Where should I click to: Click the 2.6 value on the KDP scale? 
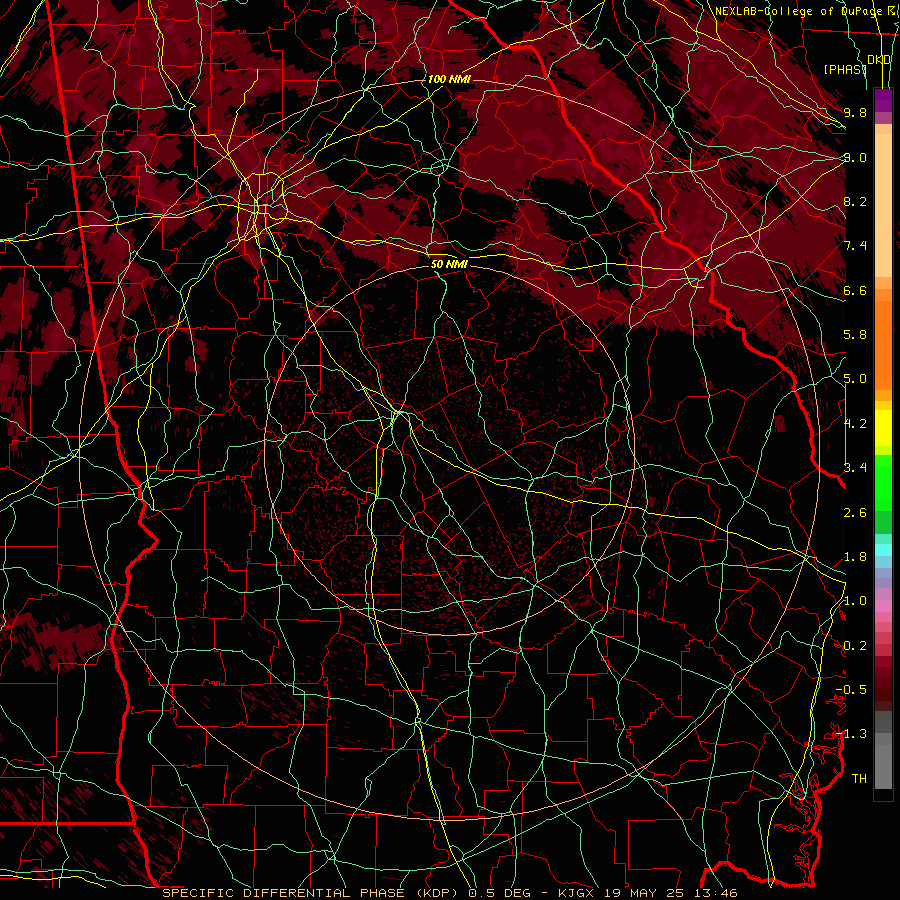click(855, 513)
